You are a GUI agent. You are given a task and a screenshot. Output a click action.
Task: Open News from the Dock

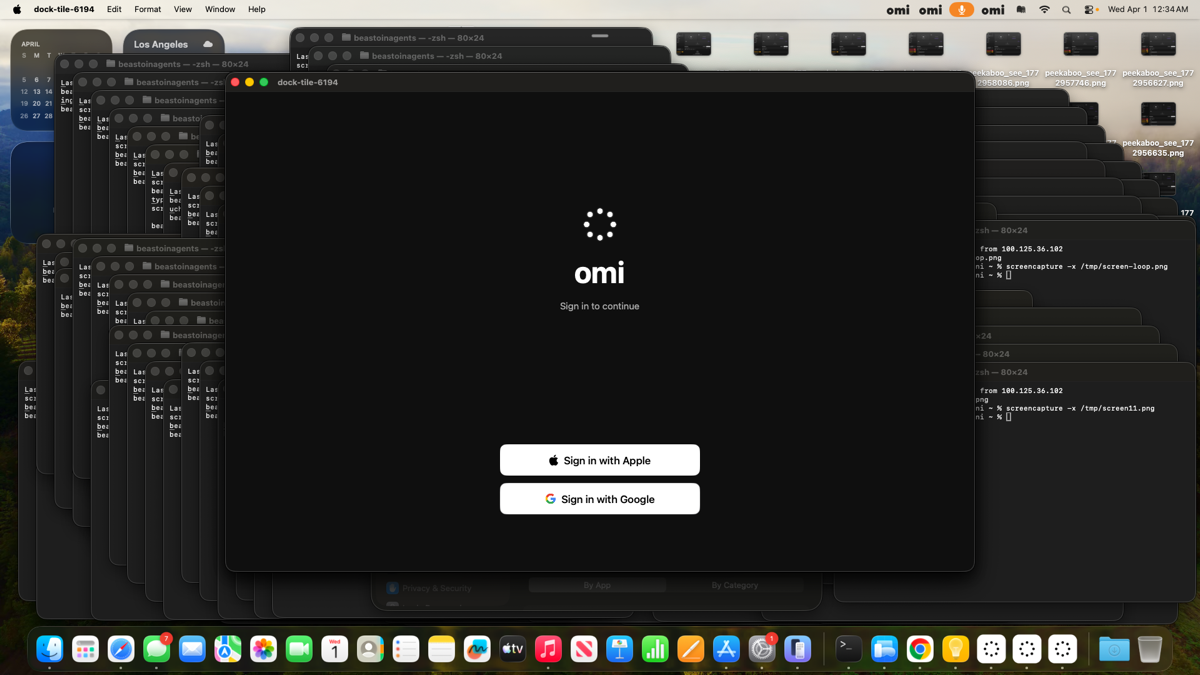[x=584, y=649]
